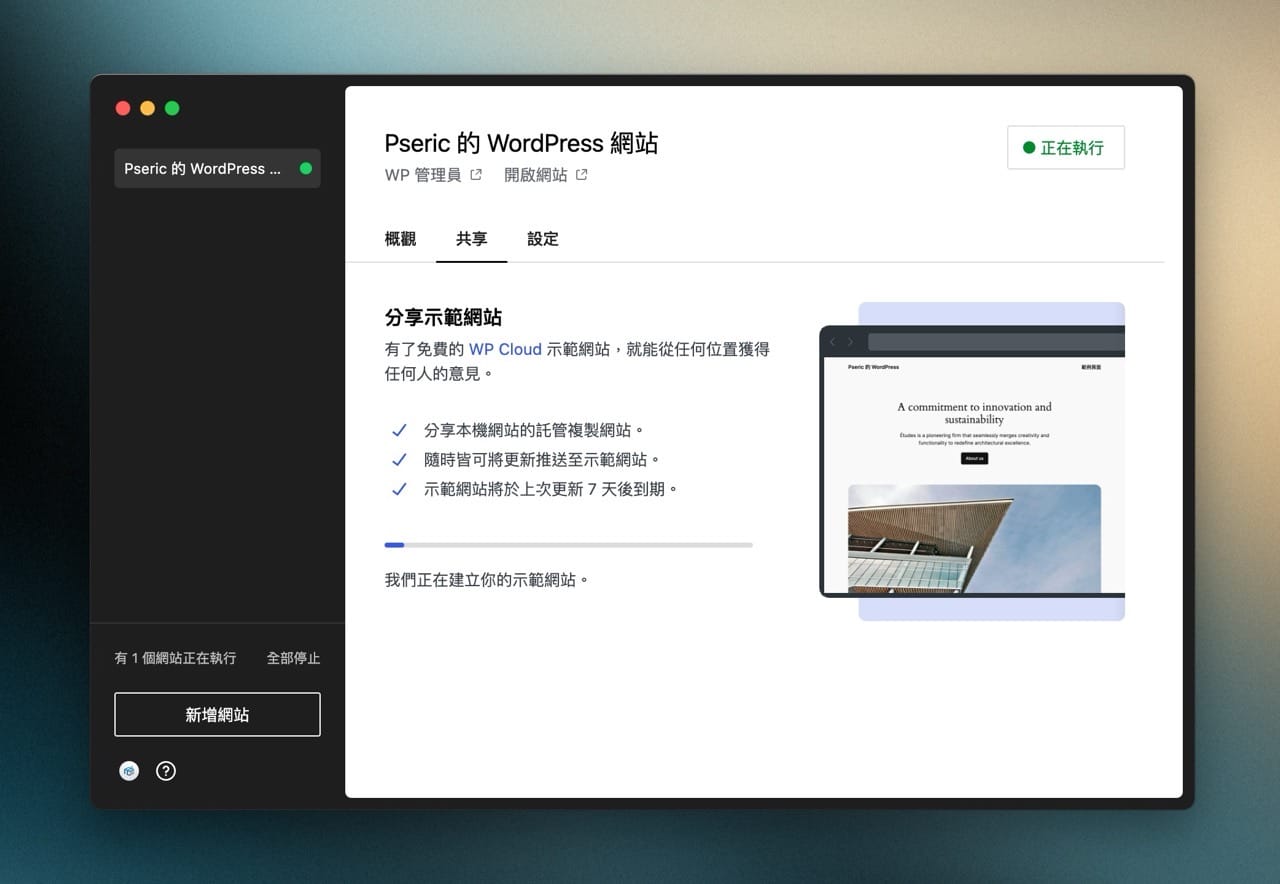Click green running status dot in sidebar
Viewport: 1280px width, 884px height.
[x=305, y=169]
